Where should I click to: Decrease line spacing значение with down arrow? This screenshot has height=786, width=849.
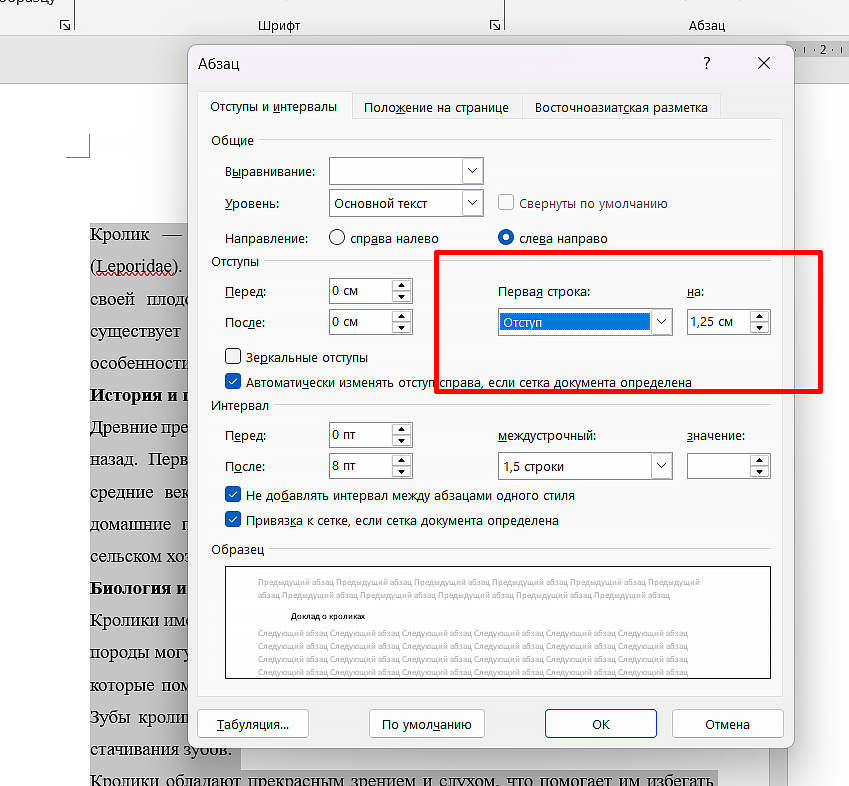(760, 472)
